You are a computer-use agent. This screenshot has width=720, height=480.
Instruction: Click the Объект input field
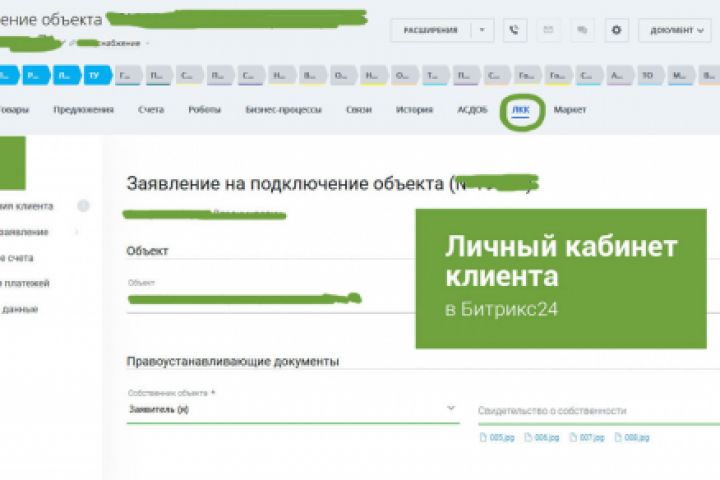coord(271,299)
